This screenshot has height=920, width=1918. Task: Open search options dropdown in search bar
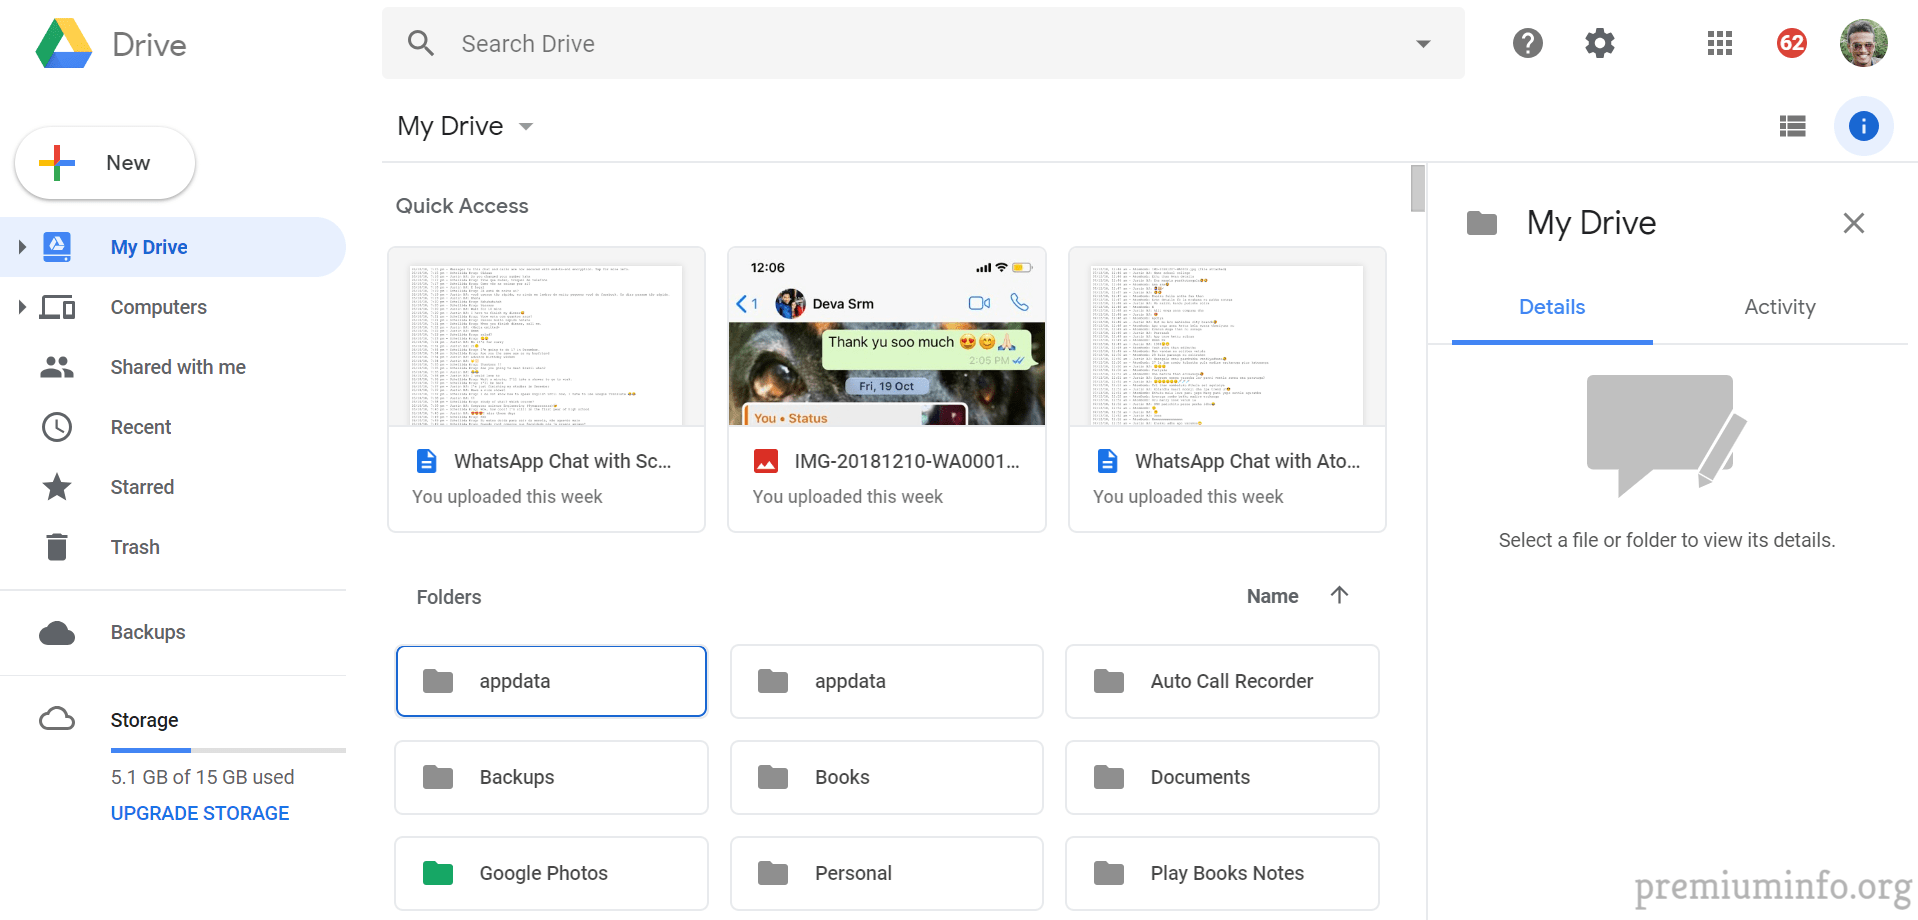tap(1422, 44)
